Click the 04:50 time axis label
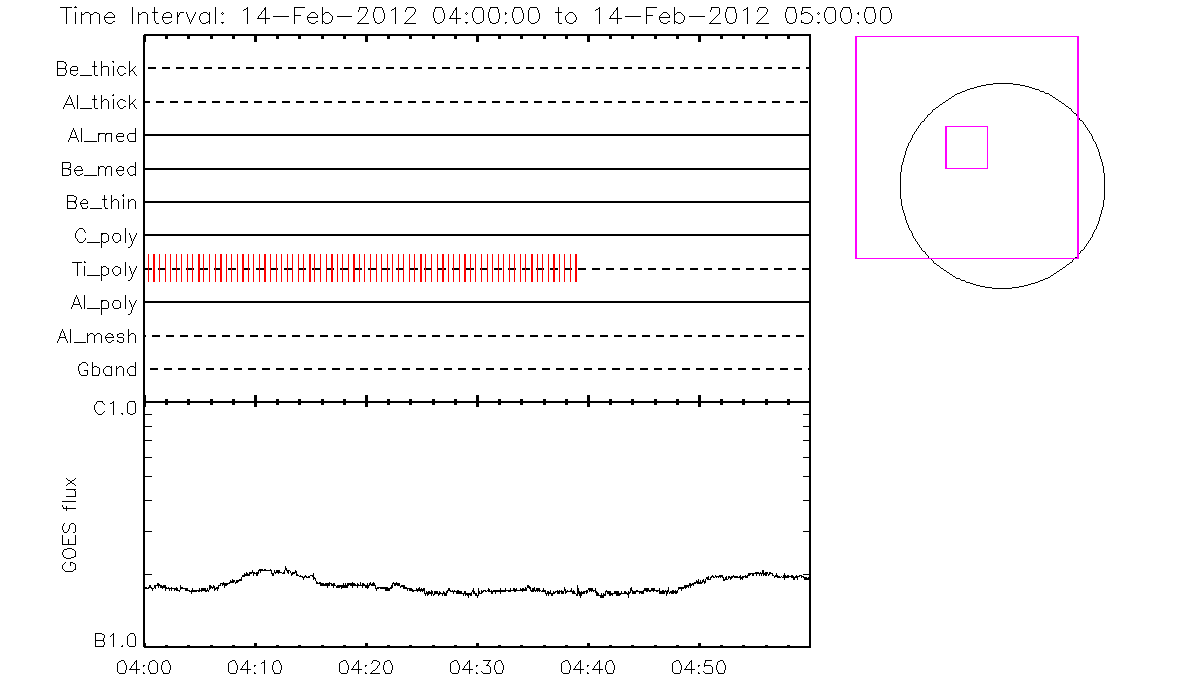The height and width of the screenshot is (700, 1200). click(x=698, y=666)
